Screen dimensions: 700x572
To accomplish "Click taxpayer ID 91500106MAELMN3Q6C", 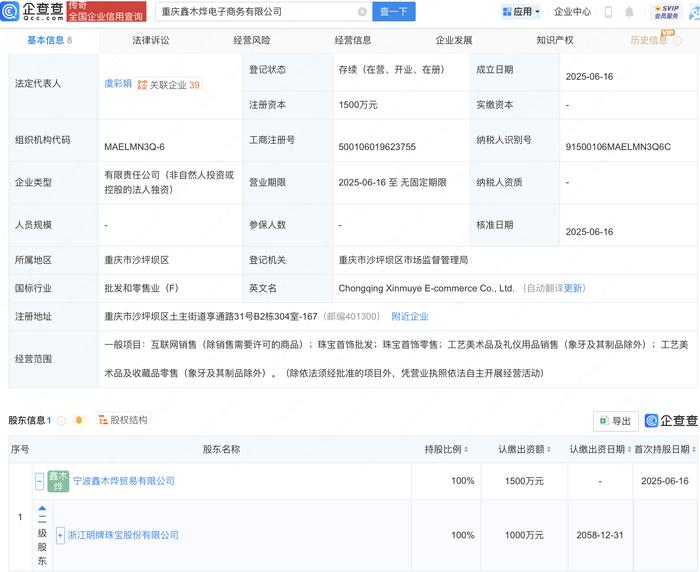I will (618, 147).
